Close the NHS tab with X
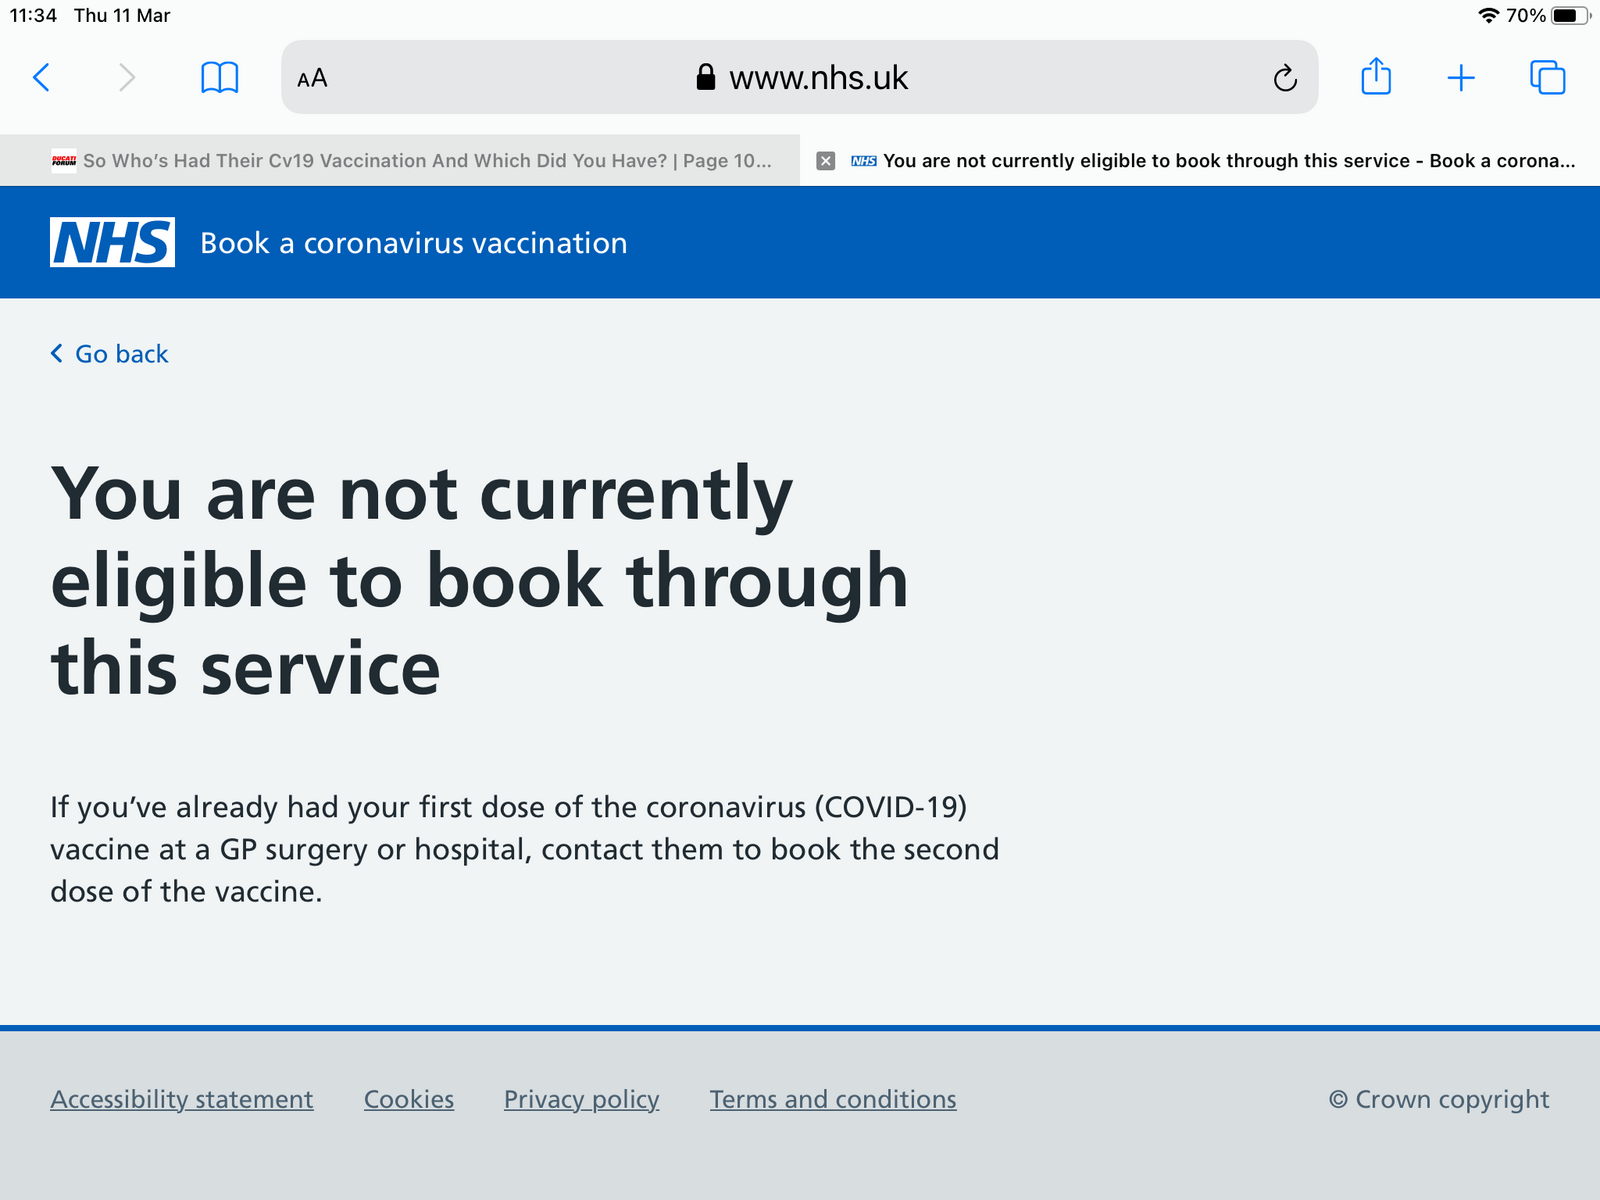Viewport: 1600px width, 1200px height. (x=826, y=161)
